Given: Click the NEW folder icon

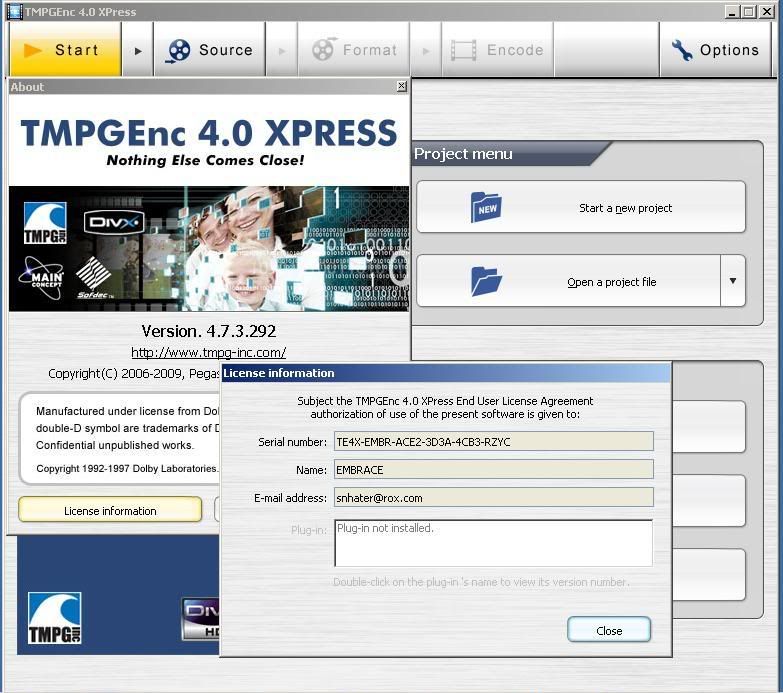Looking at the screenshot, I should (x=486, y=208).
